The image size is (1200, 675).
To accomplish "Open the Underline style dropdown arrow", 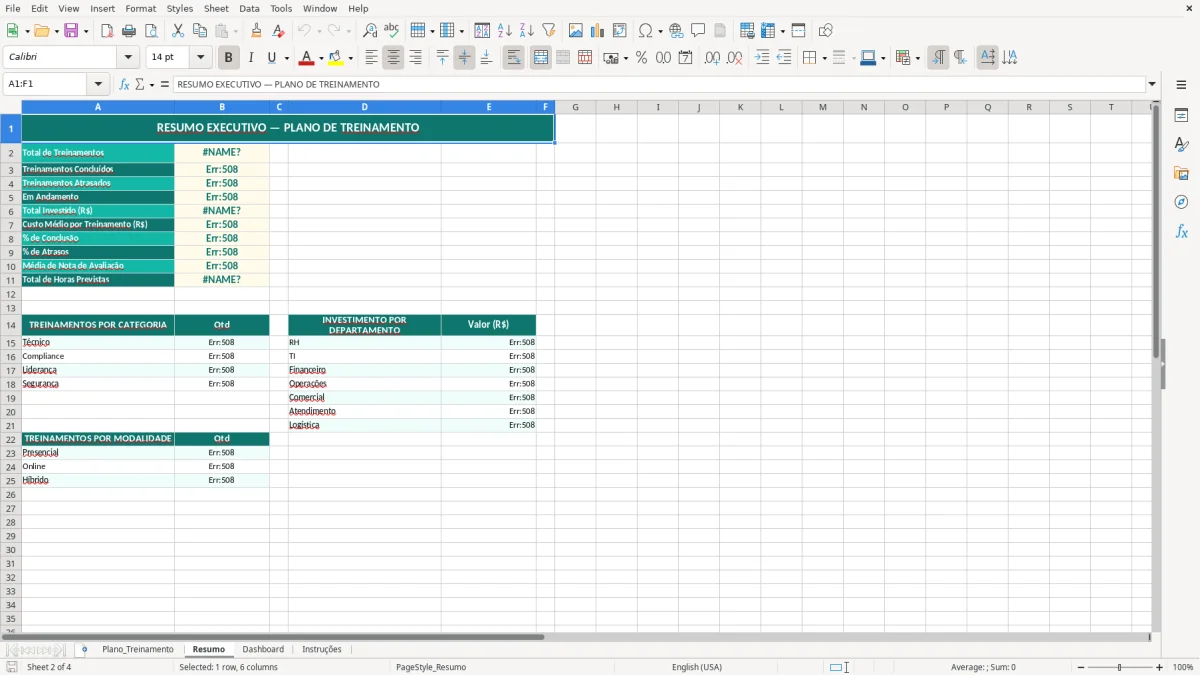I will (286, 58).
